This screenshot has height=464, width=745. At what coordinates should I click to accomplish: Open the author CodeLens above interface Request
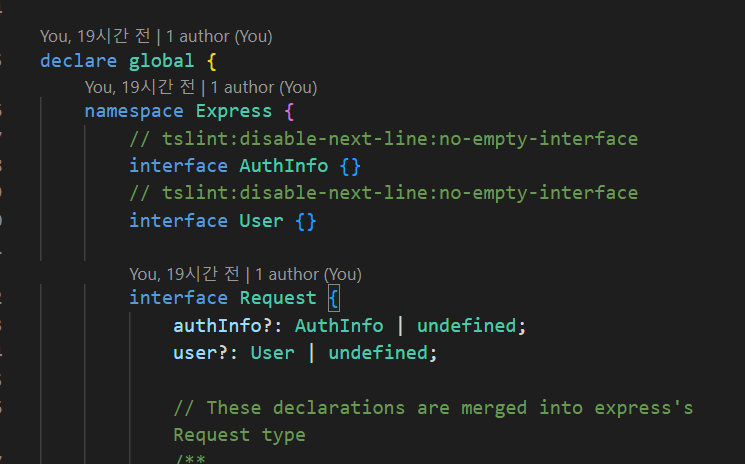click(246, 274)
